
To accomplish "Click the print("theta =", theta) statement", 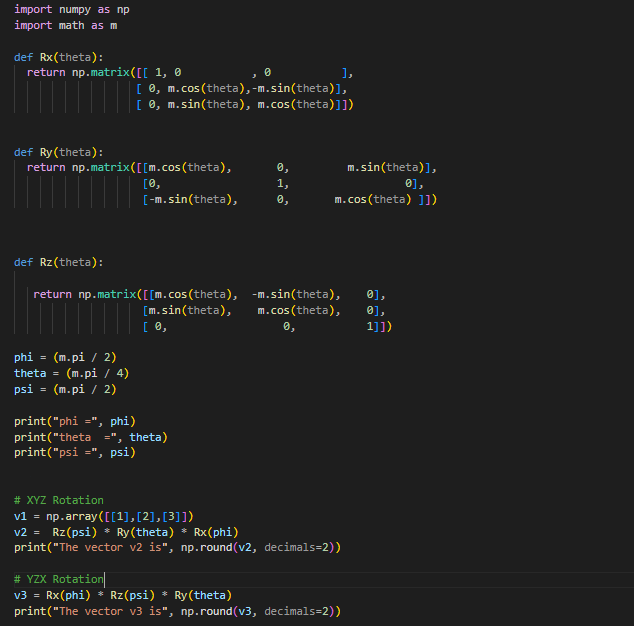I will click(x=91, y=437).
